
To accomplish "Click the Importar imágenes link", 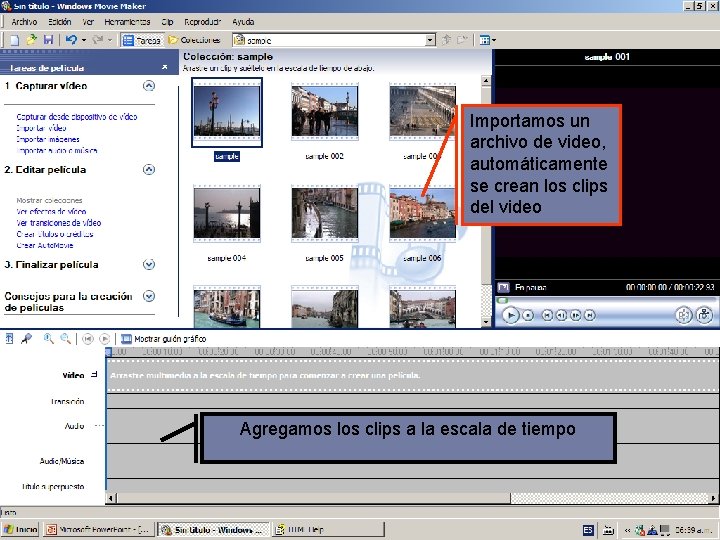I will (48, 139).
